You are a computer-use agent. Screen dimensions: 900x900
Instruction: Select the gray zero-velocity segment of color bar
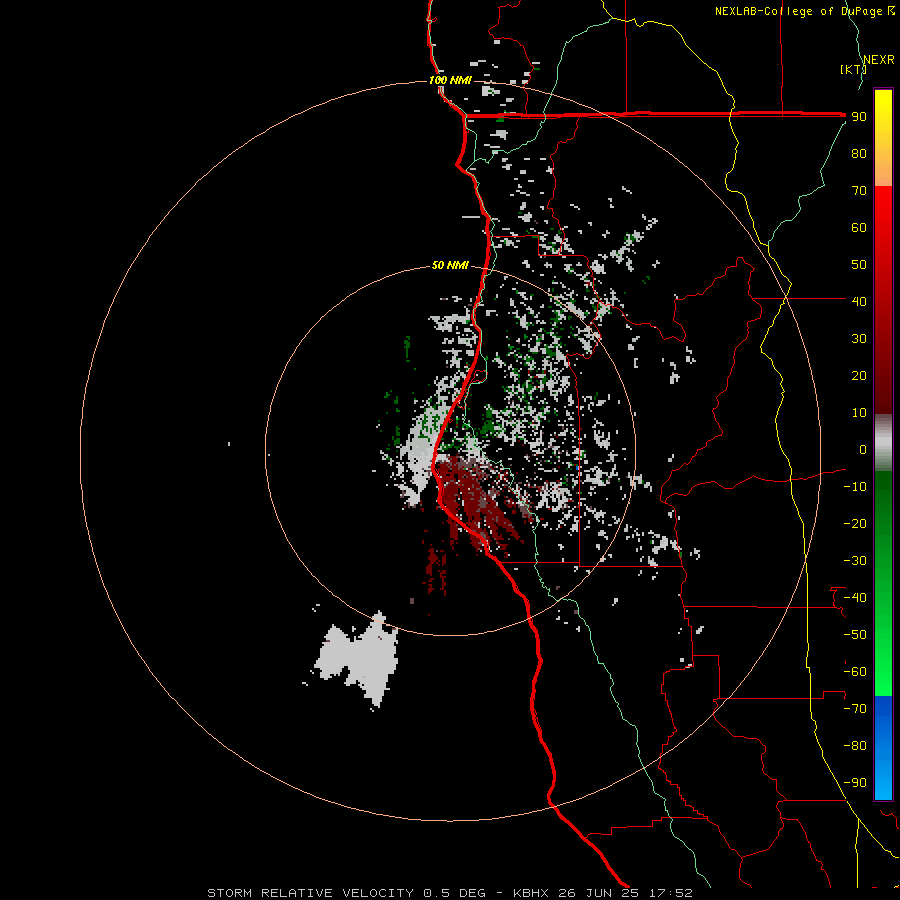[x=883, y=443]
